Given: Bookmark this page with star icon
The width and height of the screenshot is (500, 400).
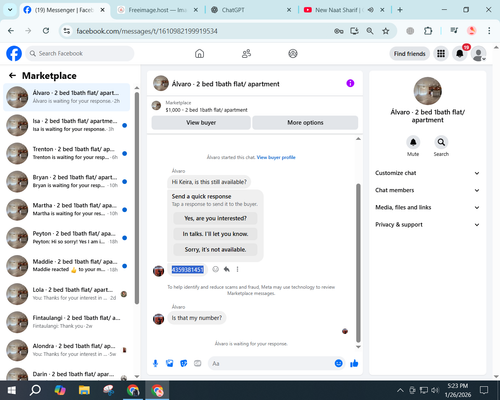Looking at the screenshot, I should coord(386,31).
